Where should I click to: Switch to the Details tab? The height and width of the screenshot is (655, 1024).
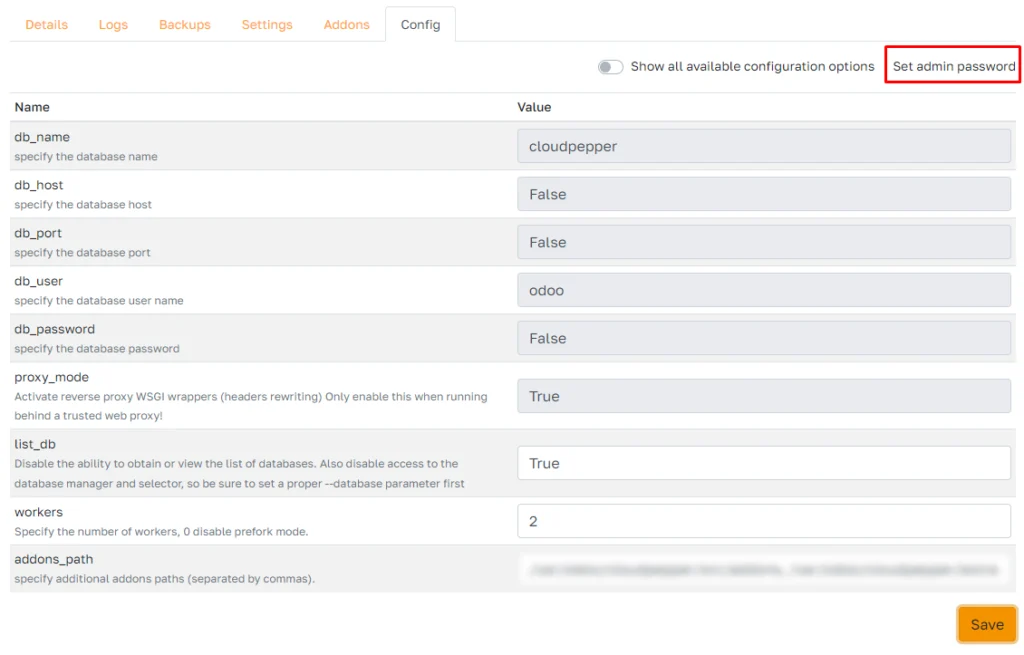coord(46,25)
